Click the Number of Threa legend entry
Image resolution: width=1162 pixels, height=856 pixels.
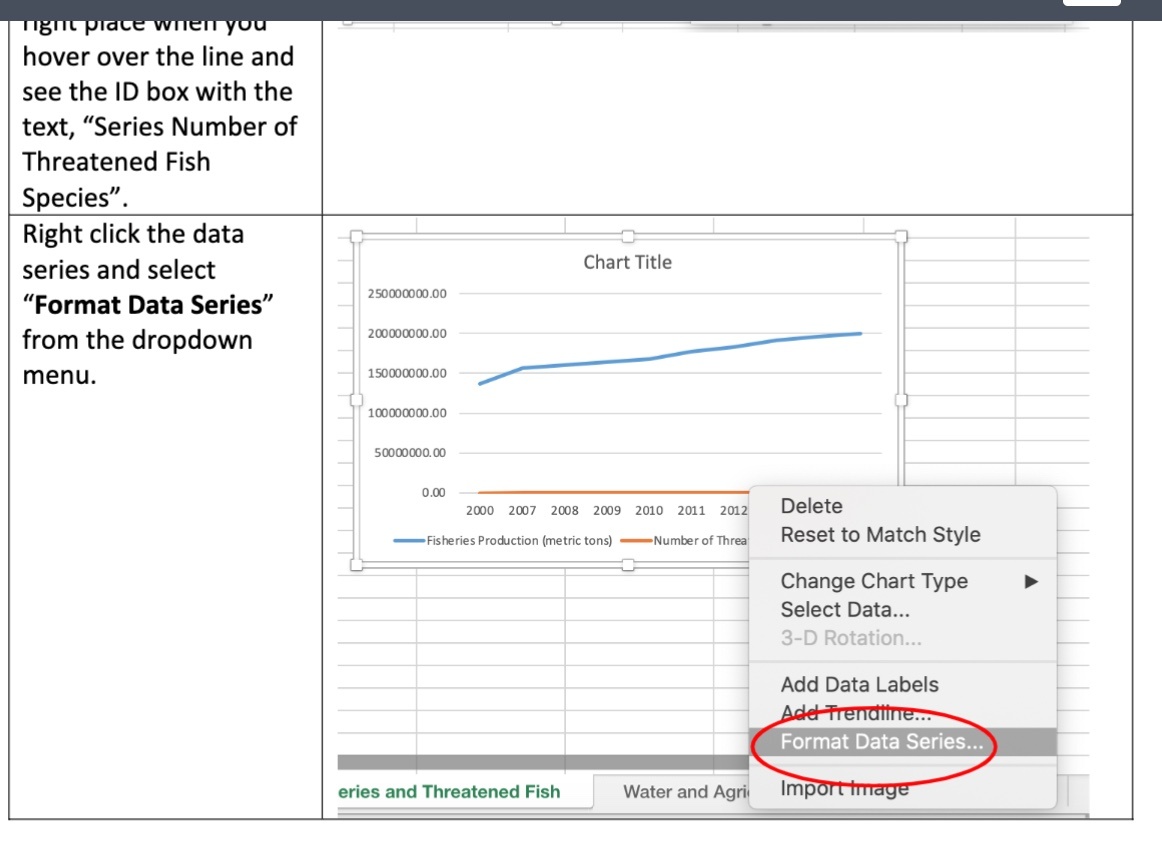click(684, 541)
